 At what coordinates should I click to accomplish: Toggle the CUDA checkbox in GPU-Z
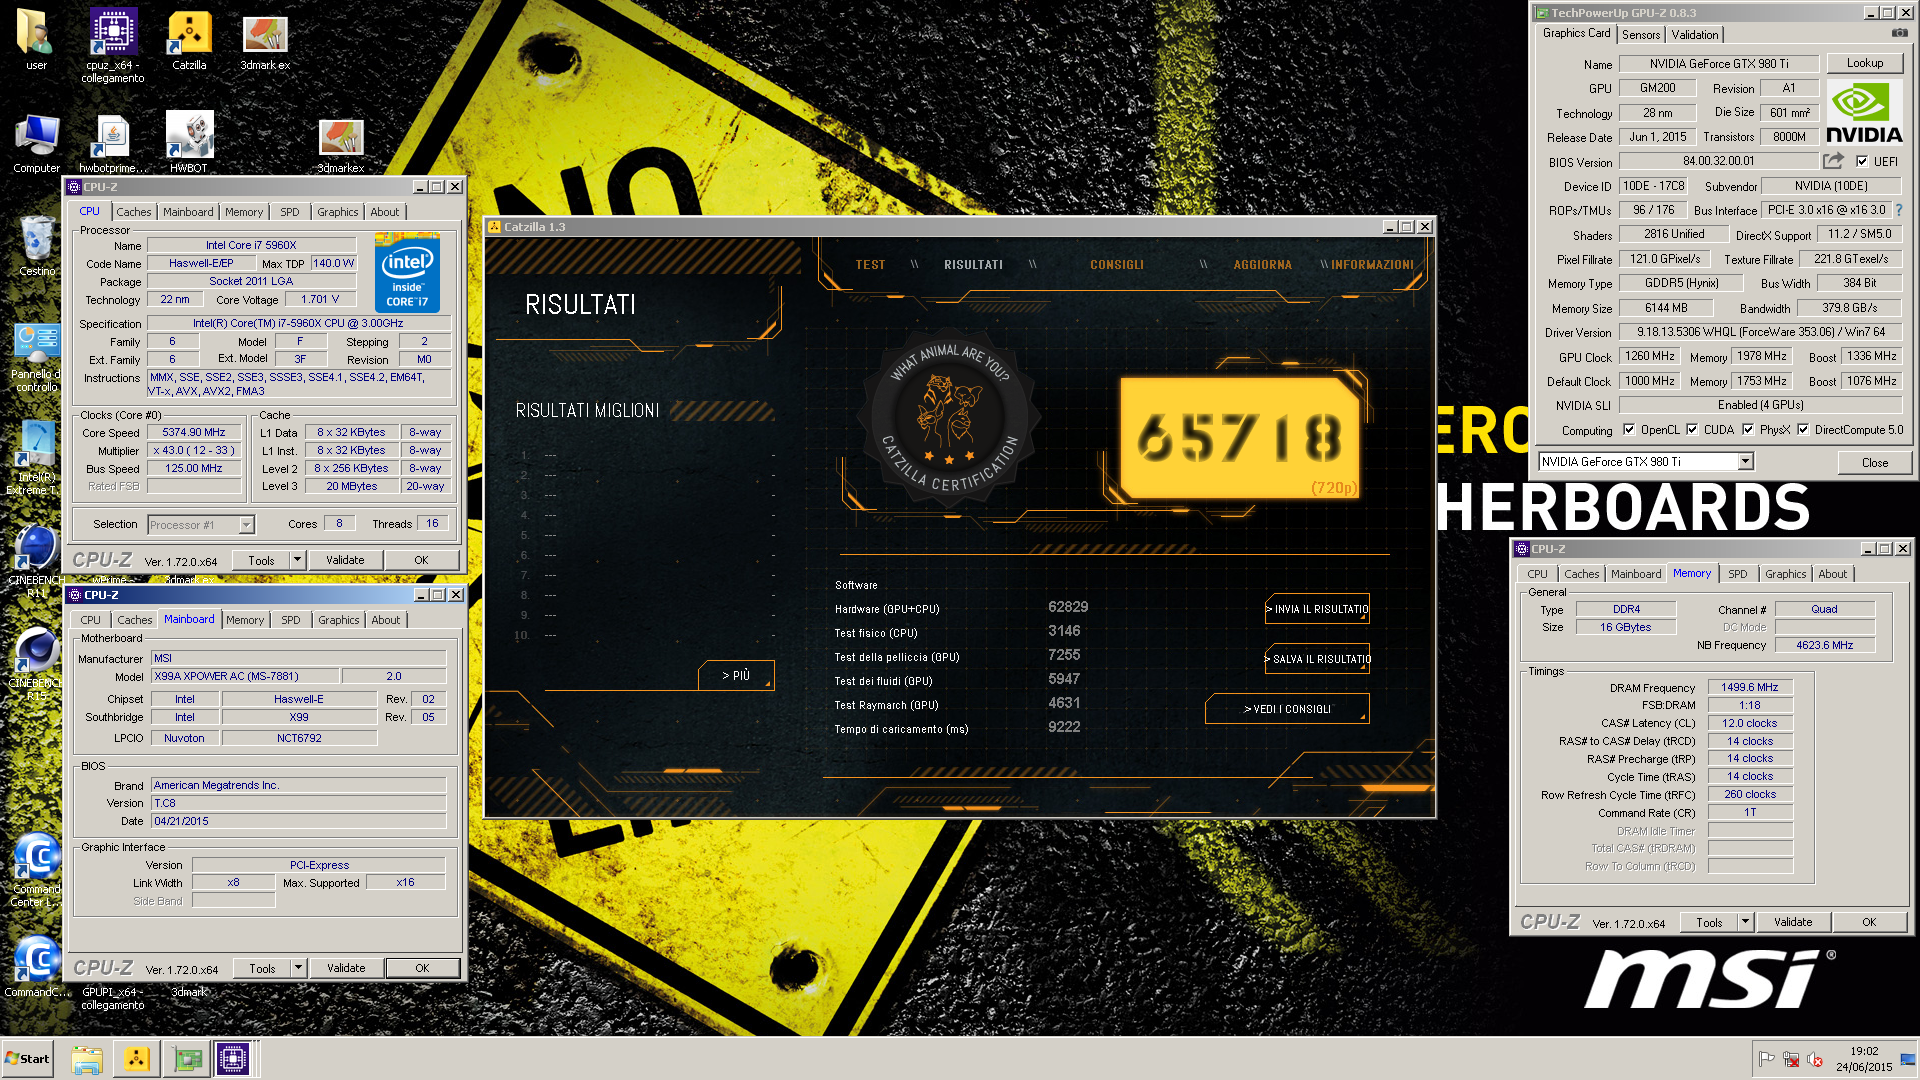click(x=1692, y=430)
